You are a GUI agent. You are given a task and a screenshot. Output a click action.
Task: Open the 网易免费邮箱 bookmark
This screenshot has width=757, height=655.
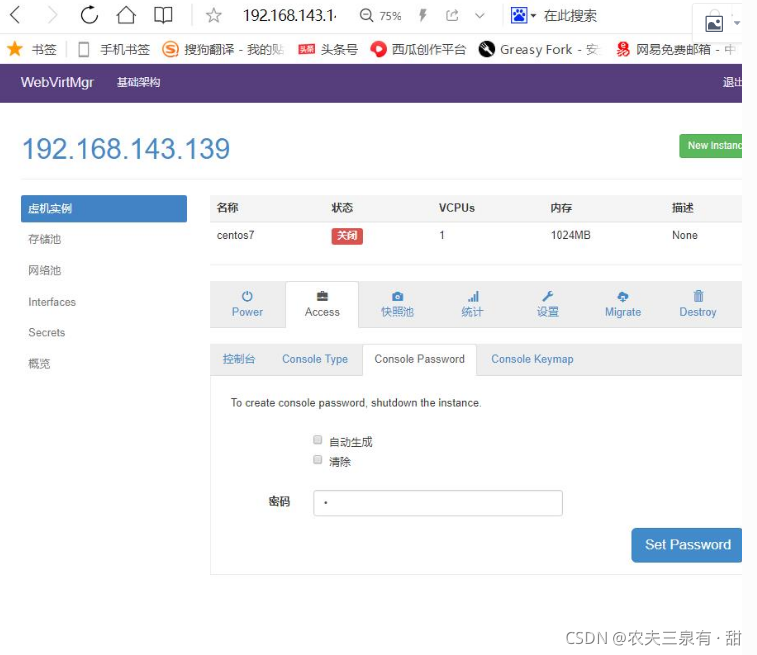675,49
